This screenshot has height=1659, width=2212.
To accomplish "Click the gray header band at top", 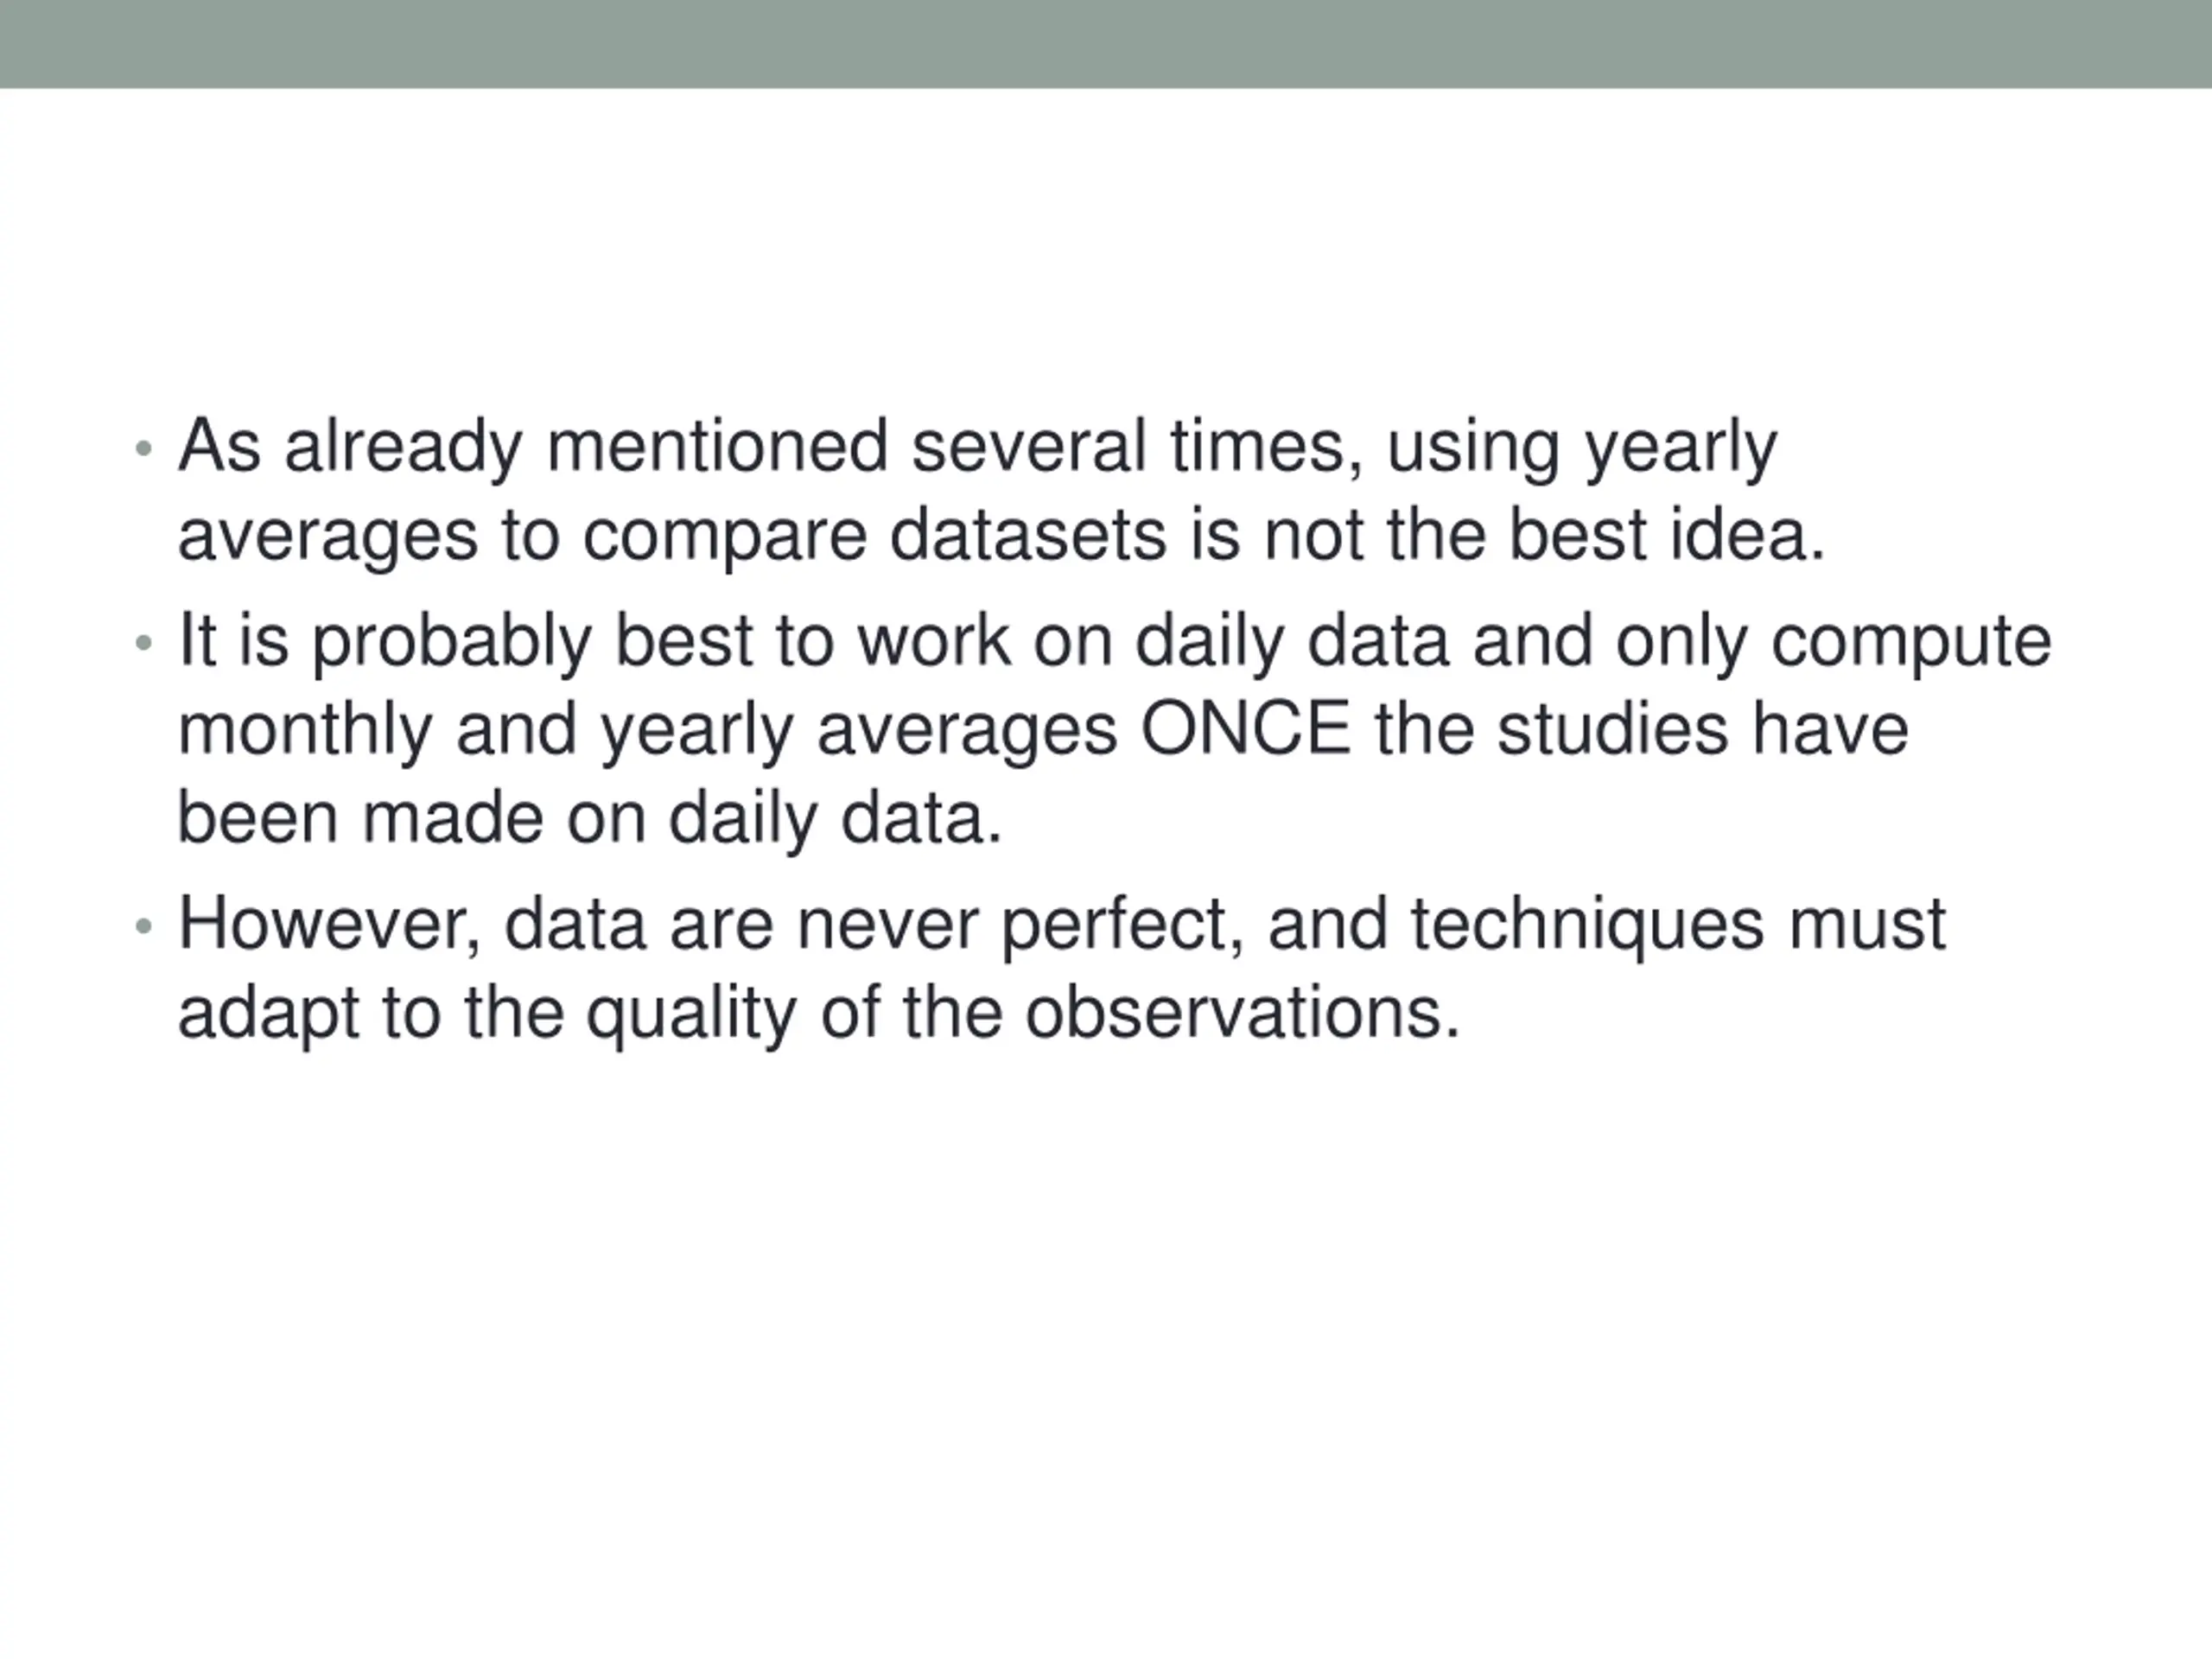I will point(1106,44).
